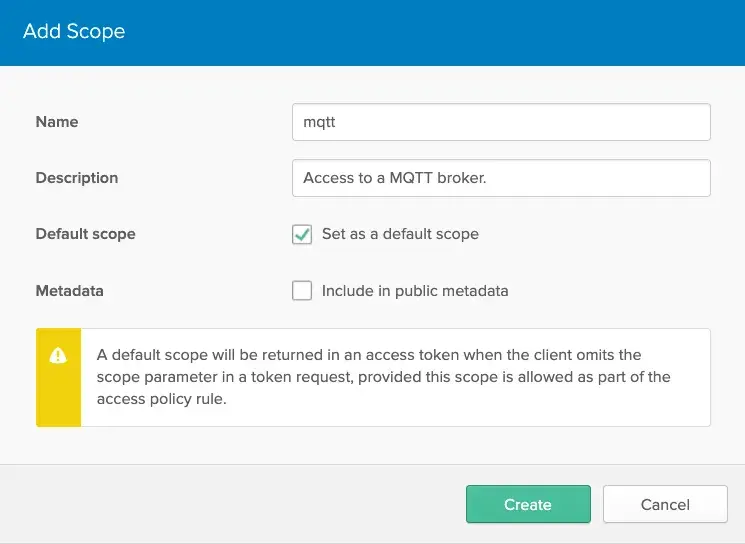Click the 'Default scope' row label
This screenshot has height=544, width=745.
(x=86, y=234)
